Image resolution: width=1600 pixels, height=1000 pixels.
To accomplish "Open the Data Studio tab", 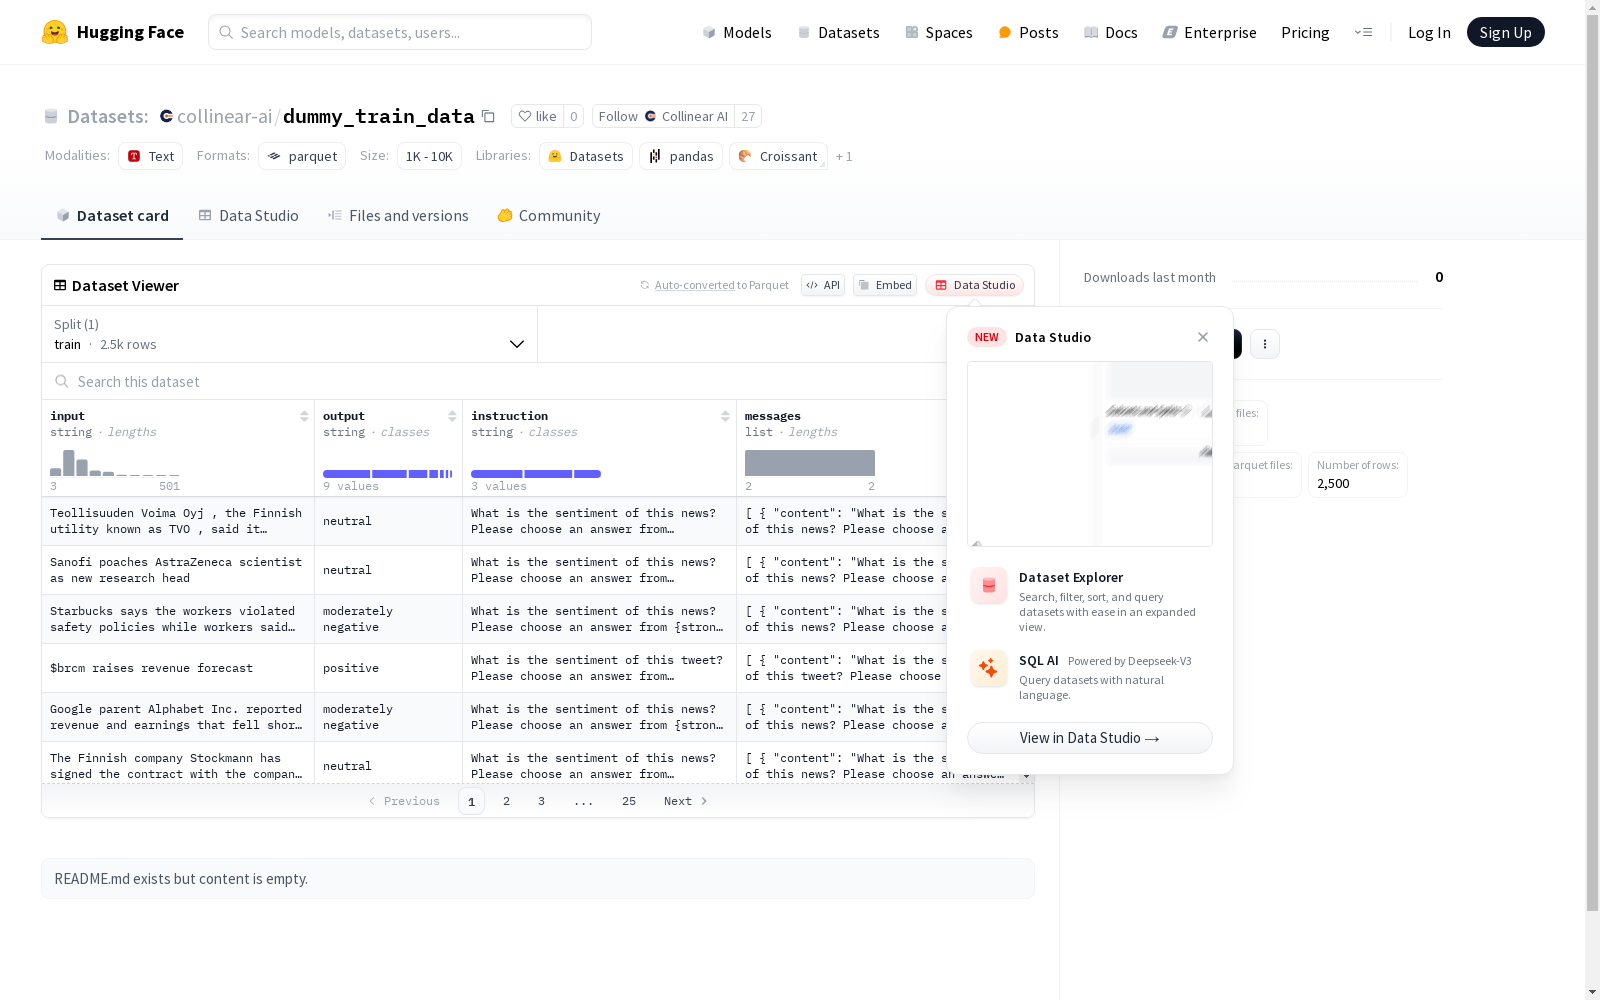I will pos(248,216).
